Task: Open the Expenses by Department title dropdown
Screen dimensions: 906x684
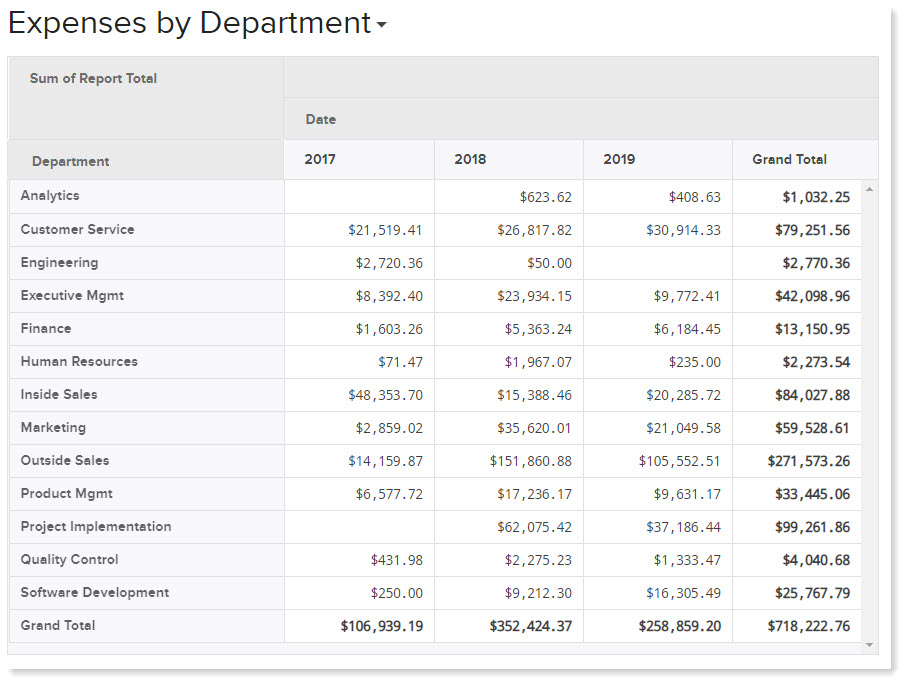Action: click(381, 26)
